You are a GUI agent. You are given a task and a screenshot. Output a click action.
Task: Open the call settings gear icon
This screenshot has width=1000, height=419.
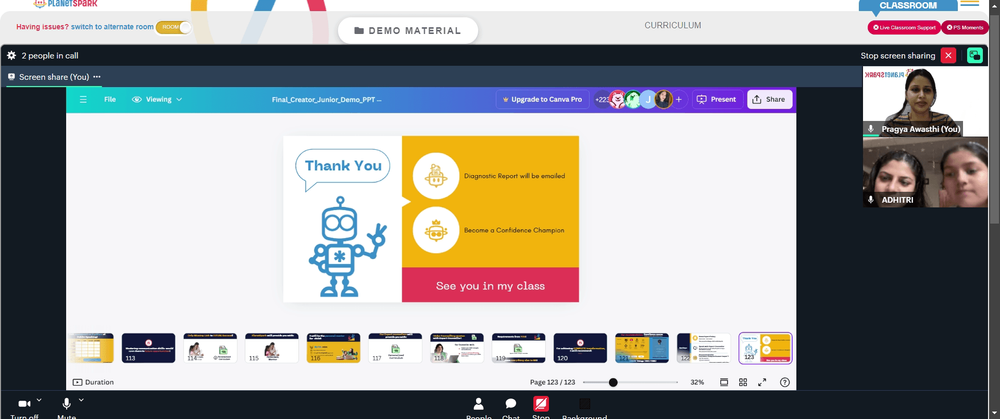[x=11, y=55]
